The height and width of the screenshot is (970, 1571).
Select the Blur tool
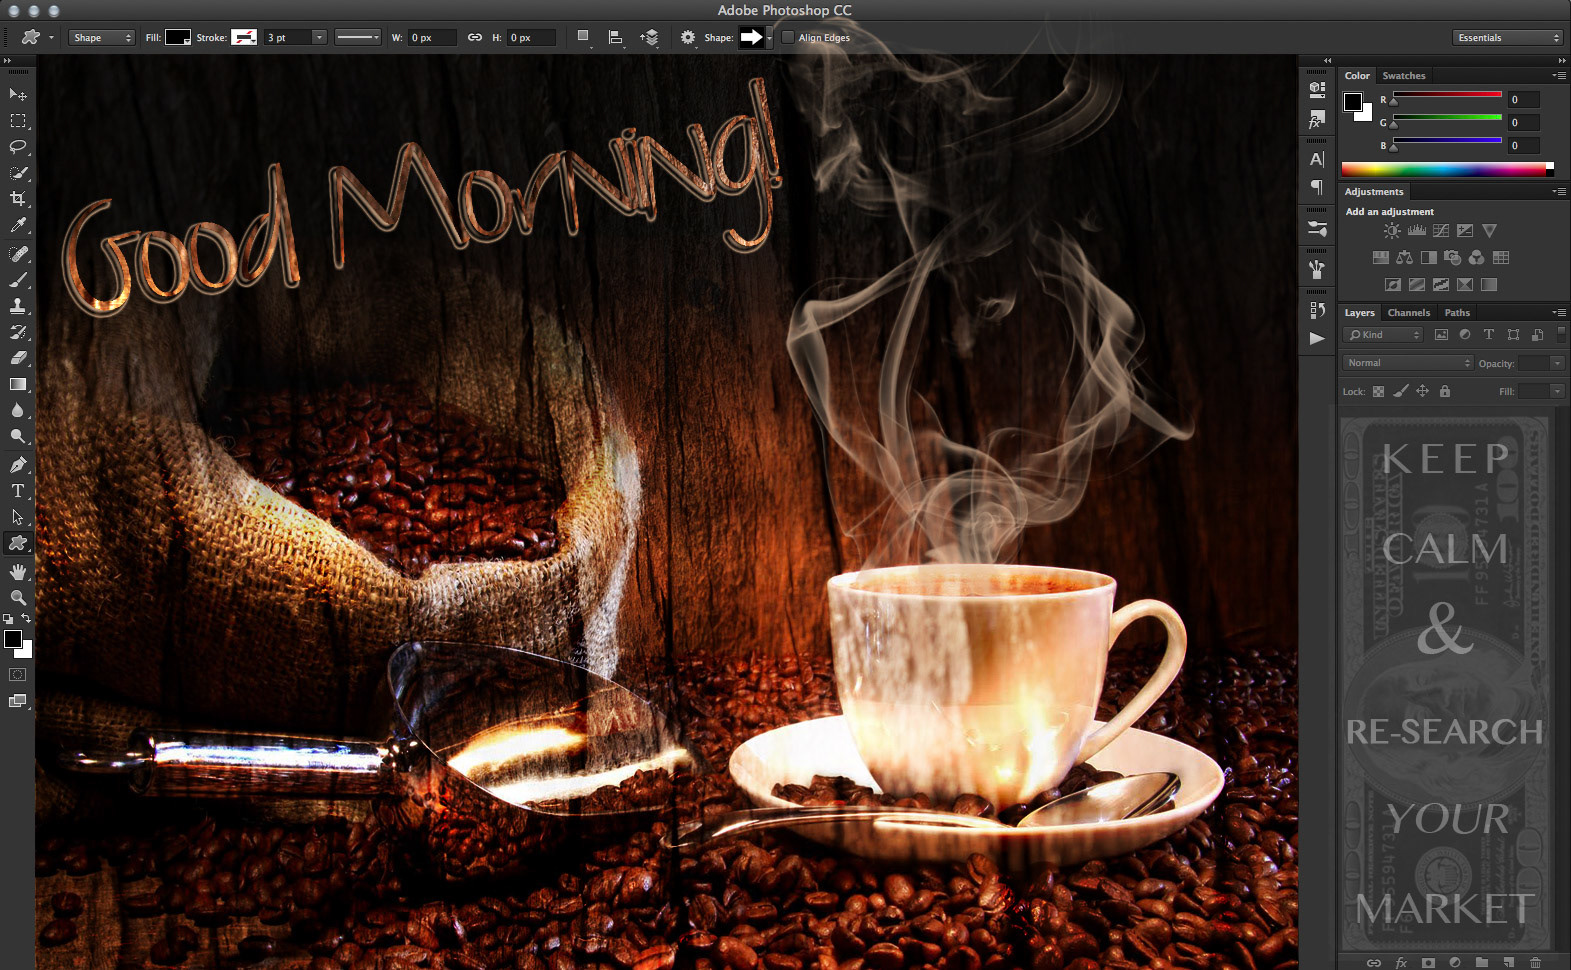(18, 410)
